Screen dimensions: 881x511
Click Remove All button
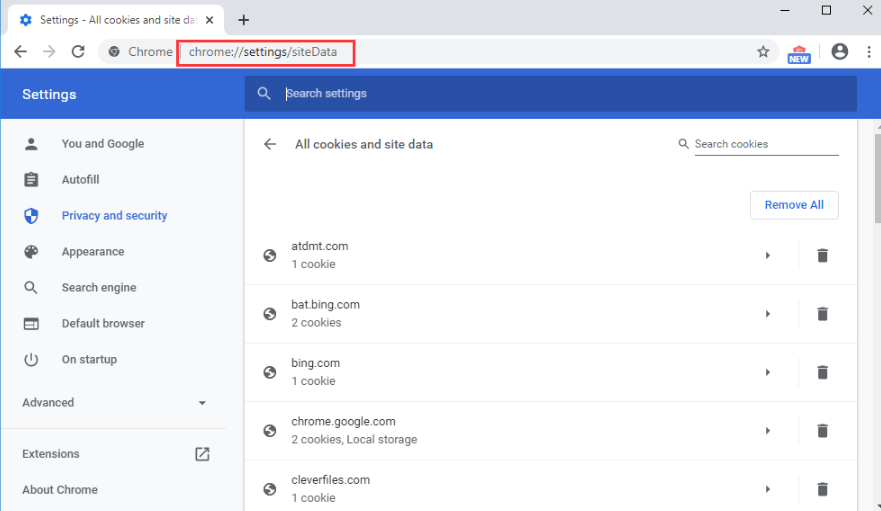[x=794, y=205]
